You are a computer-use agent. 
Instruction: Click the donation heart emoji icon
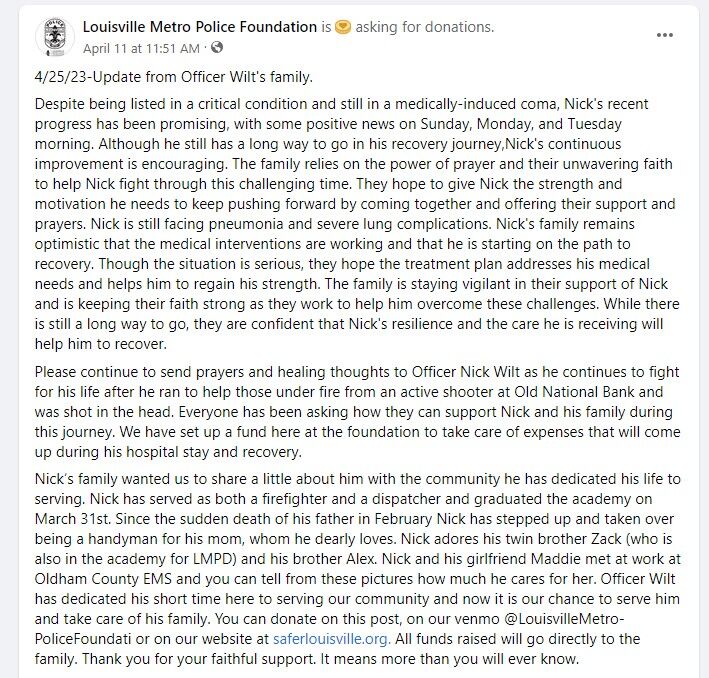343,26
